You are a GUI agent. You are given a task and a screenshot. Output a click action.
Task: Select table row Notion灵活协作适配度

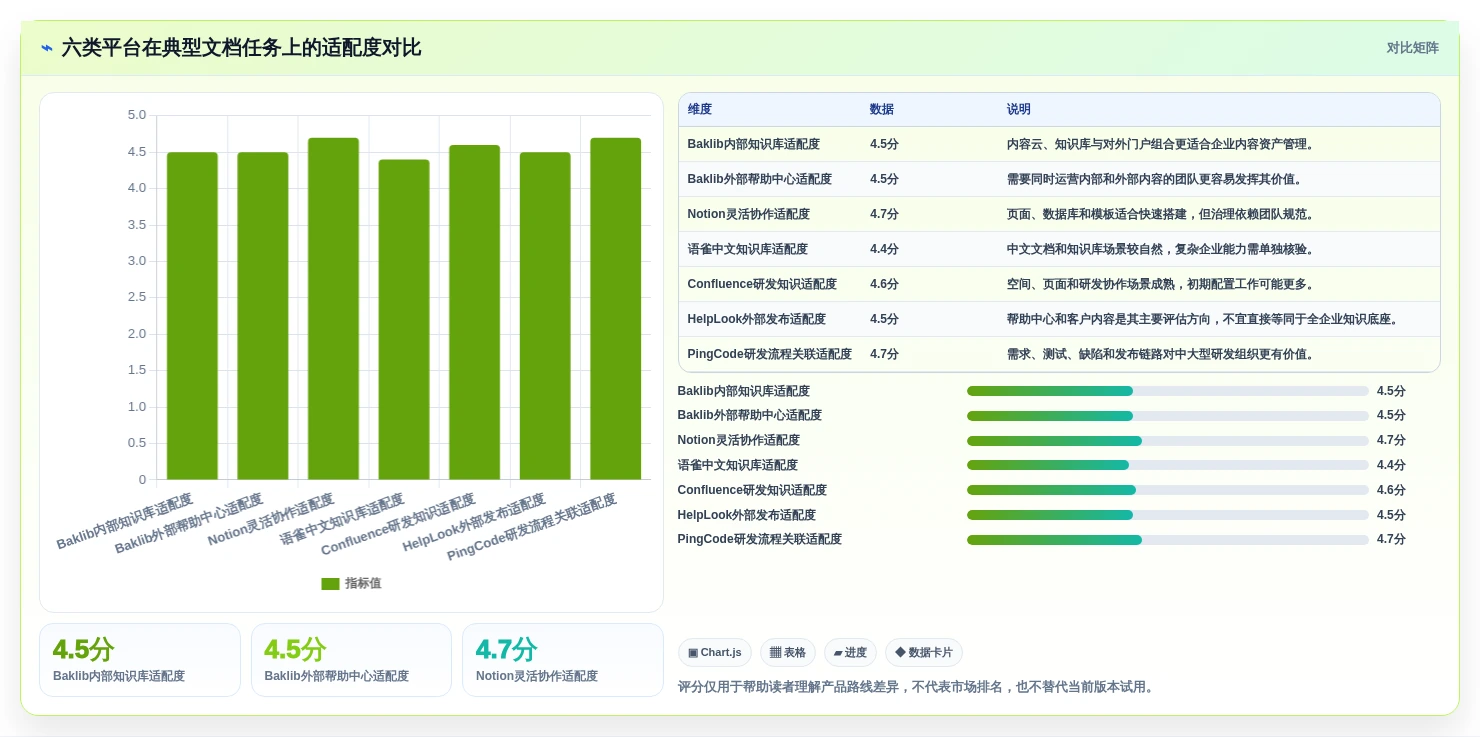pyautogui.click(x=1059, y=214)
